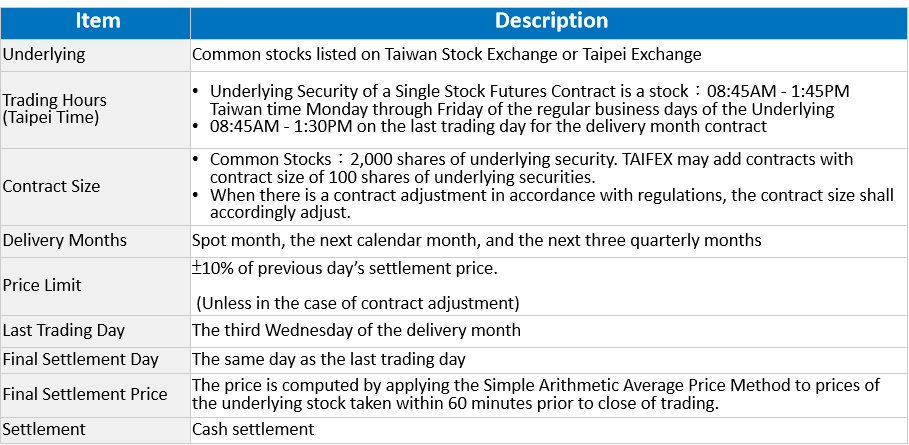Click the Cash settlement description text
Screen dimensions: 909x445
tap(253, 430)
